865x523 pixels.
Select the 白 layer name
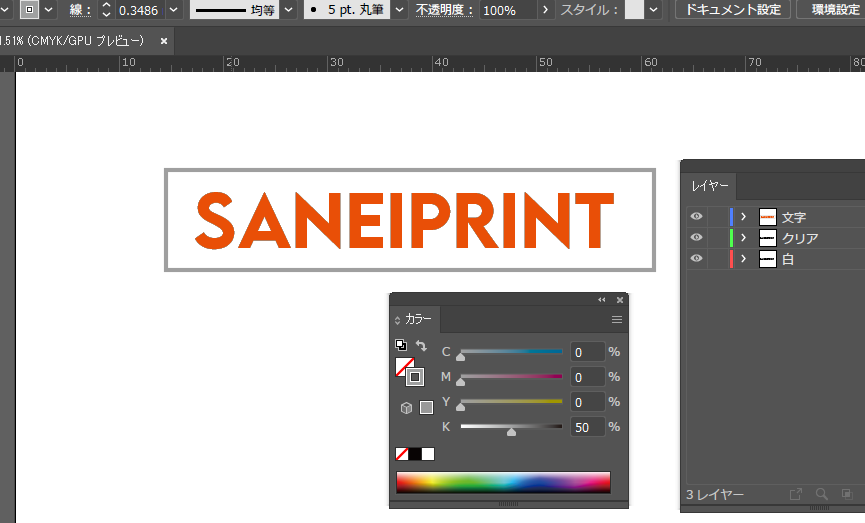point(788,259)
